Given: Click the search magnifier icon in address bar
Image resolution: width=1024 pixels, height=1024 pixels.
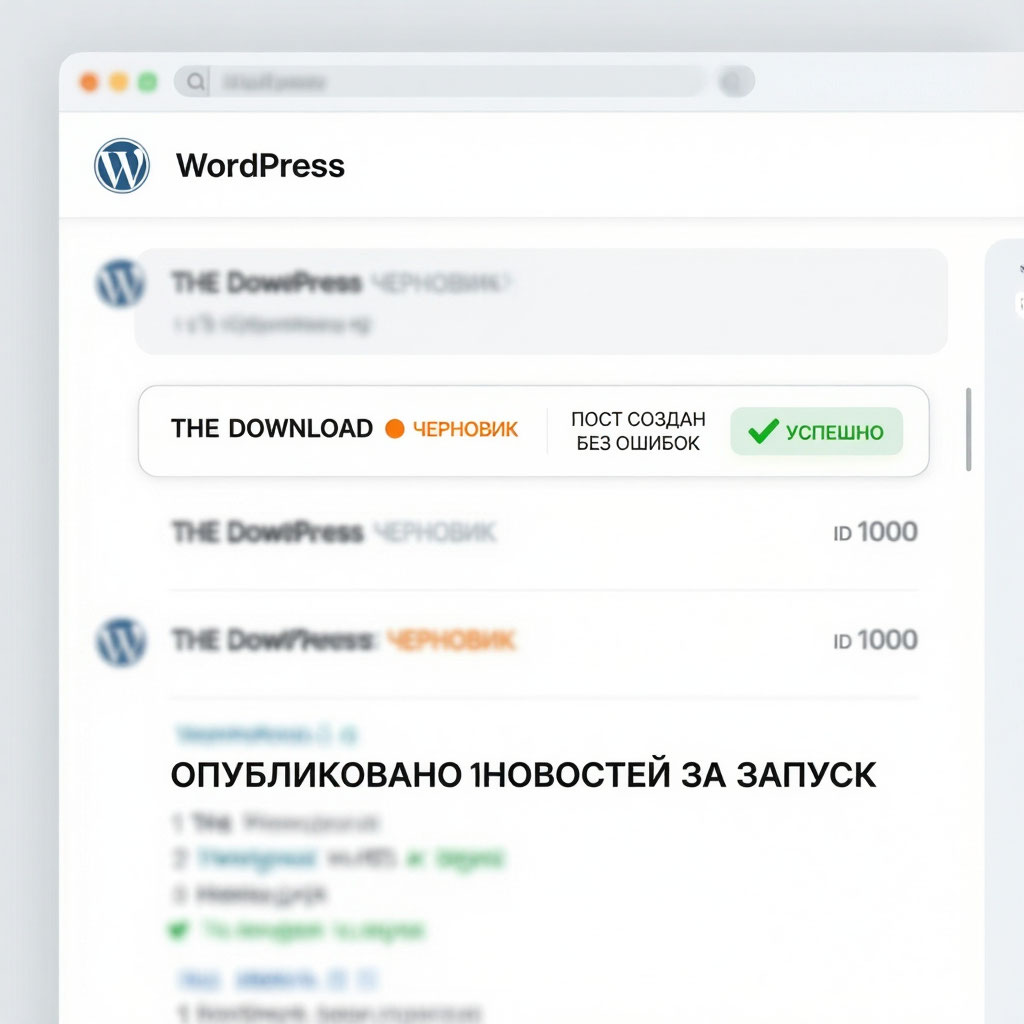Looking at the screenshot, I should pyautogui.click(x=195, y=82).
